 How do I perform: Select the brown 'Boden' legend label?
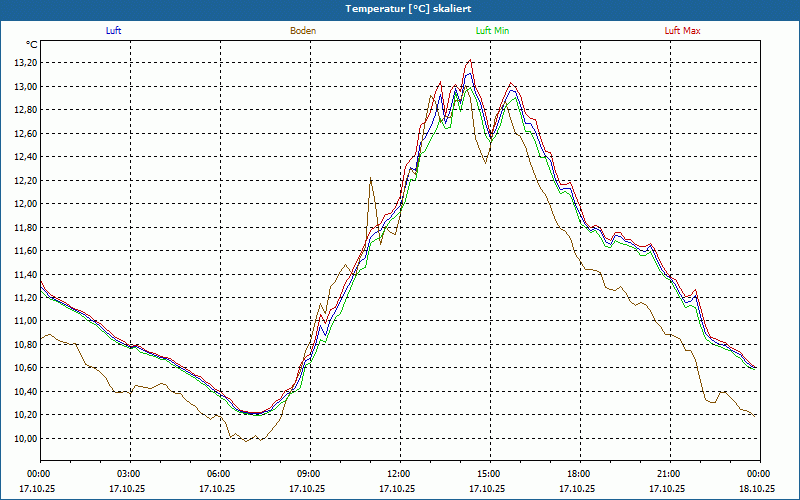point(303,31)
